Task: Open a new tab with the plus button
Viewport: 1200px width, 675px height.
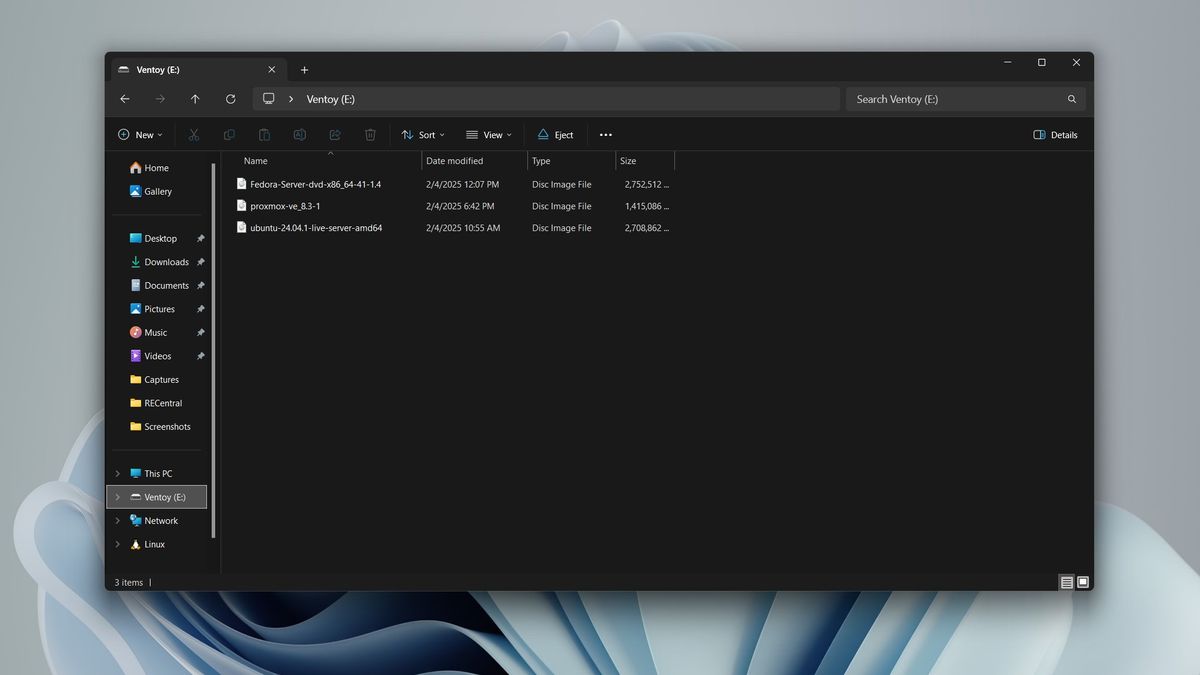Action: [304, 69]
